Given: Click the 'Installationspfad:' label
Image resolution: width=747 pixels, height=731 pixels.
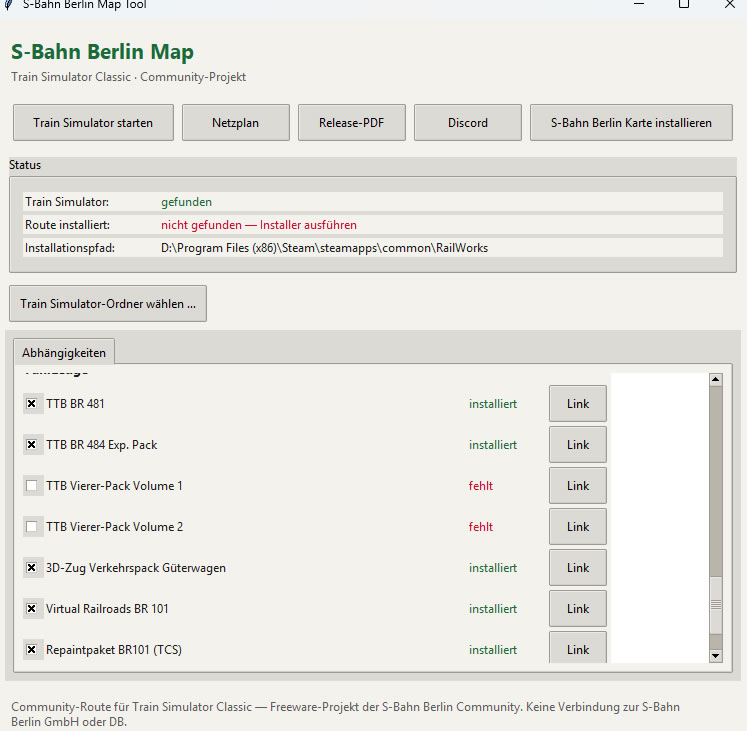Looking at the screenshot, I should pyautogui.click(x=70, y=248).
